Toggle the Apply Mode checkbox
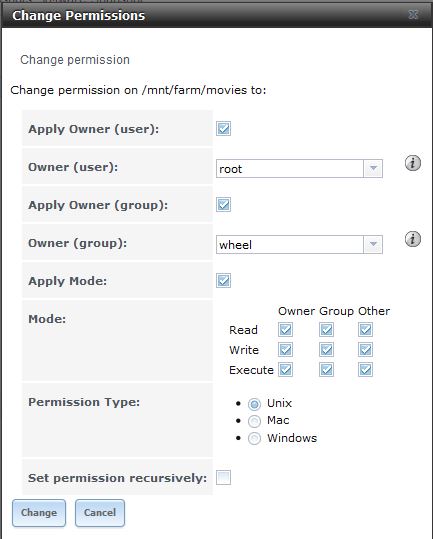433x539 pixels. pos(223,281)
